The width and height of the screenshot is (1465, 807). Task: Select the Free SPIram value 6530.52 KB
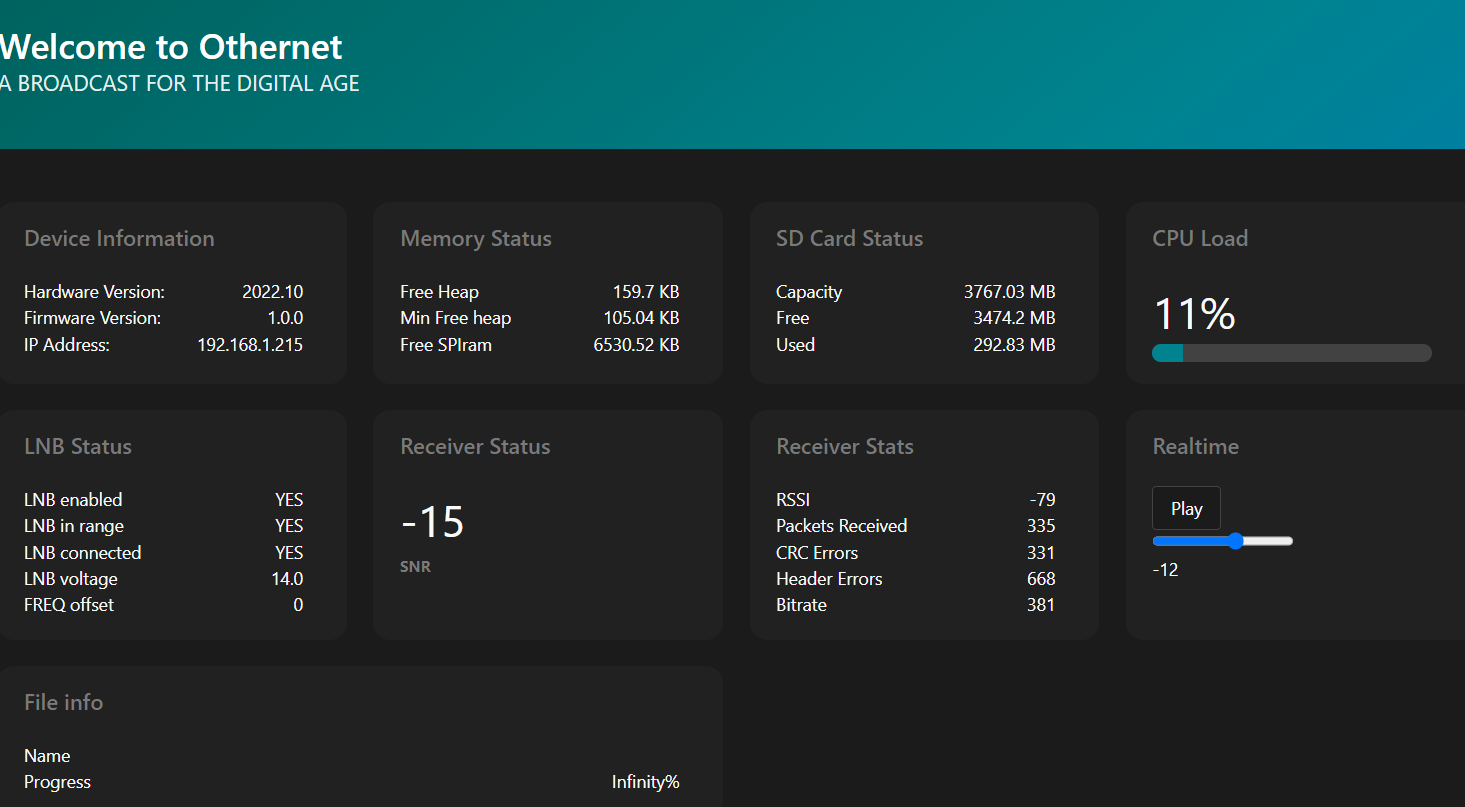point(637,345)
